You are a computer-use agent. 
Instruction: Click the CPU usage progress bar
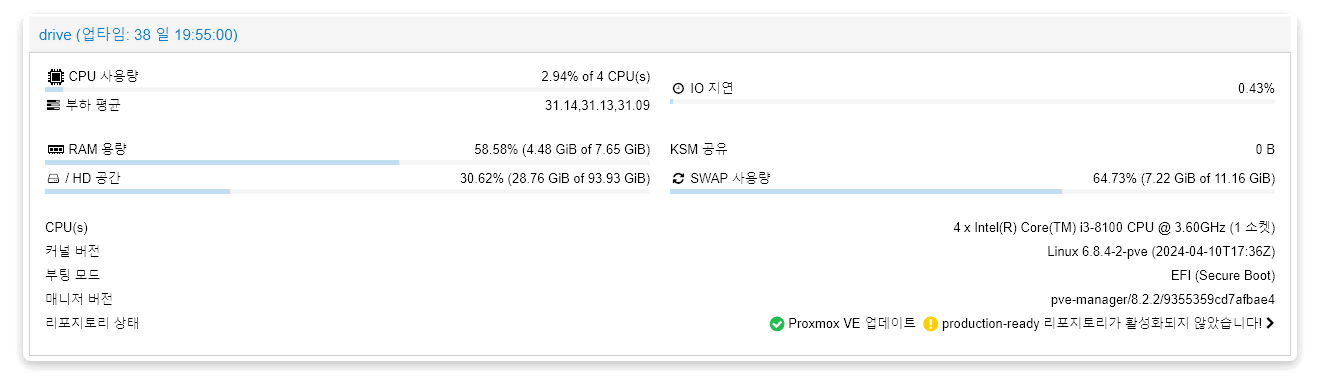pyautogui.click(x=348, y=90)
